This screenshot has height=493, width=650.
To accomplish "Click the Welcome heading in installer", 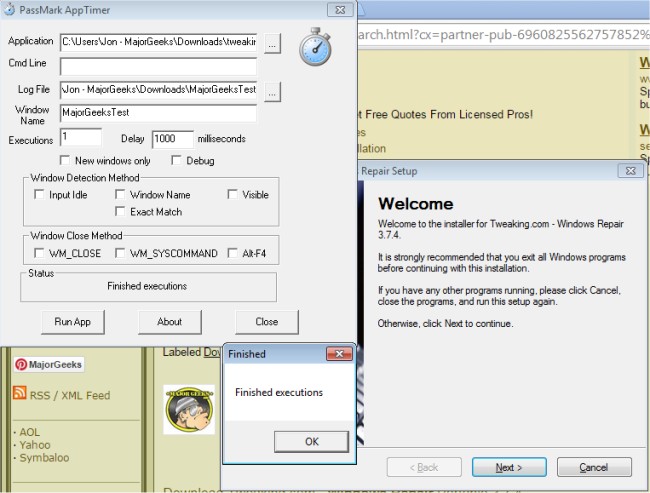I will coord(415,204).
